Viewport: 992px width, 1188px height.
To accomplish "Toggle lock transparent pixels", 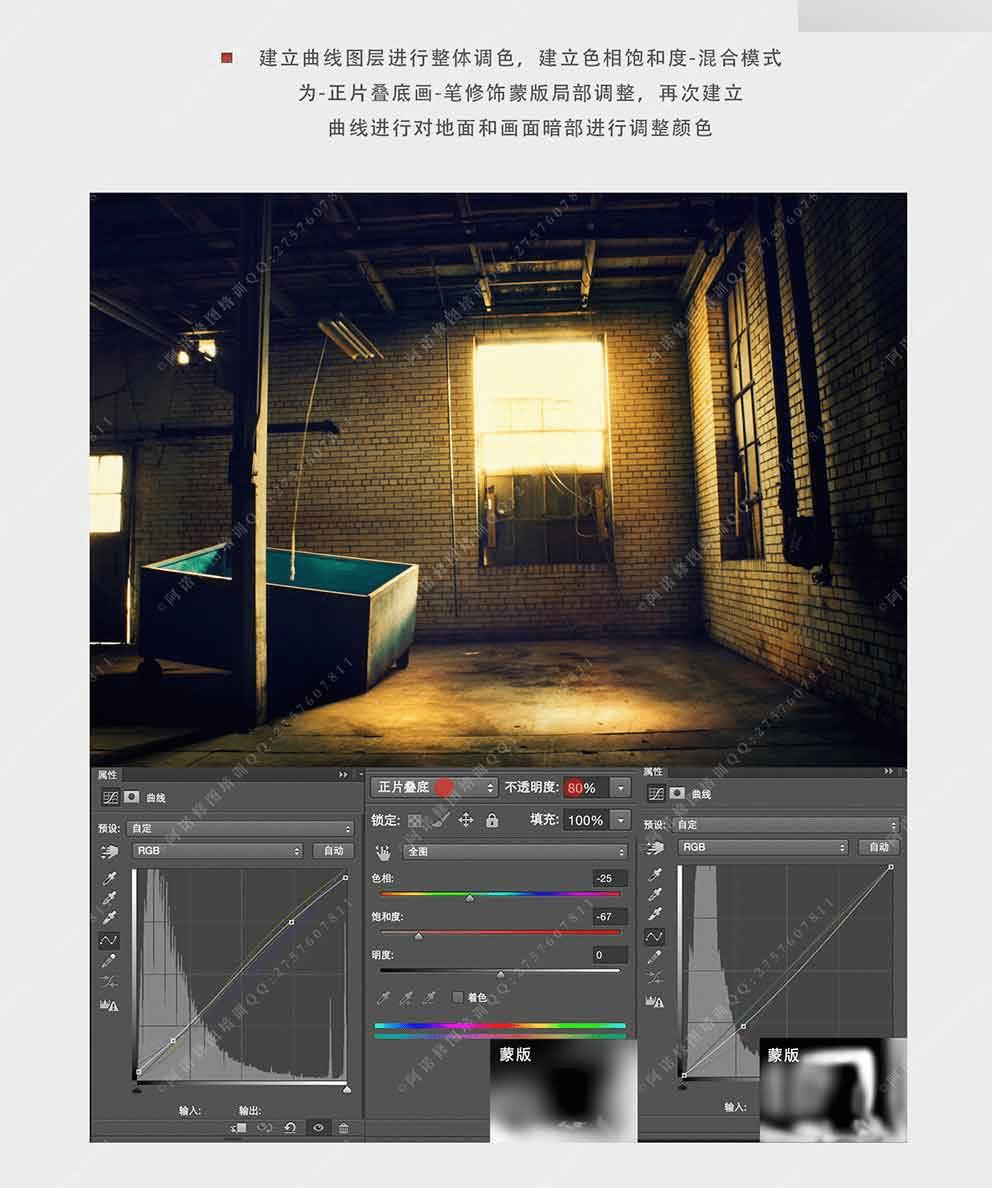I will [x=415, y=821].
